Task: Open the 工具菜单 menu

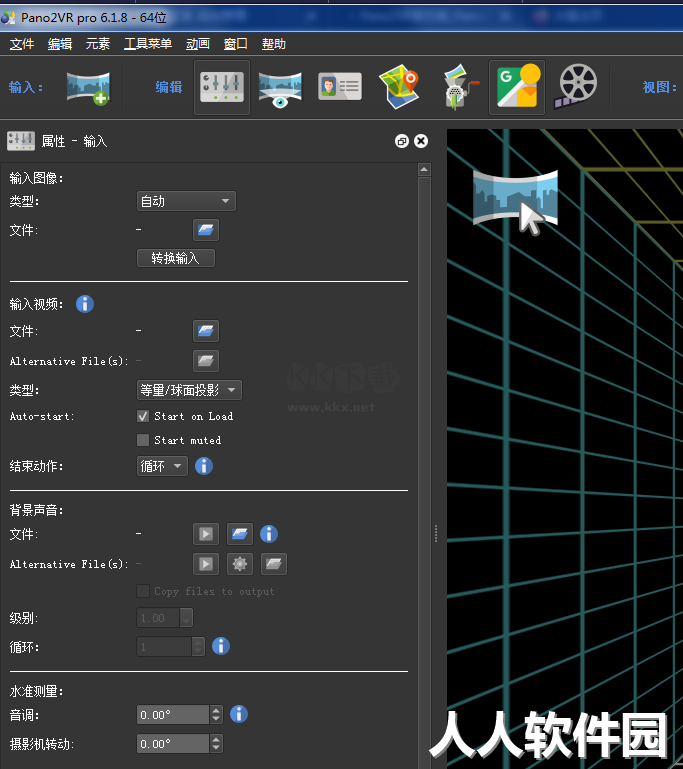Action: pos(148,44)
